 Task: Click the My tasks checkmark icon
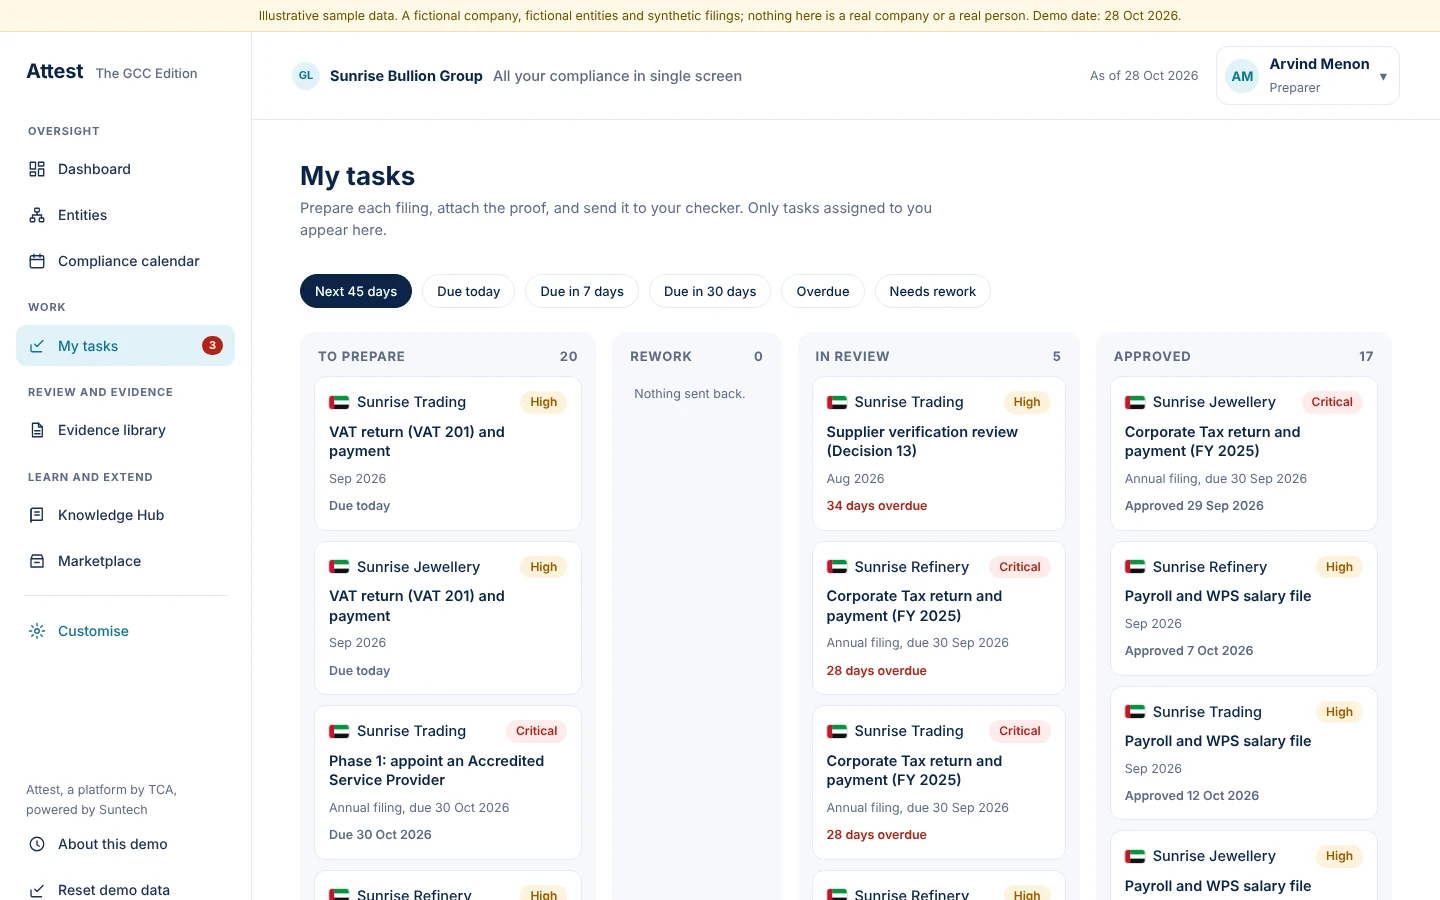tap(37, 346)
